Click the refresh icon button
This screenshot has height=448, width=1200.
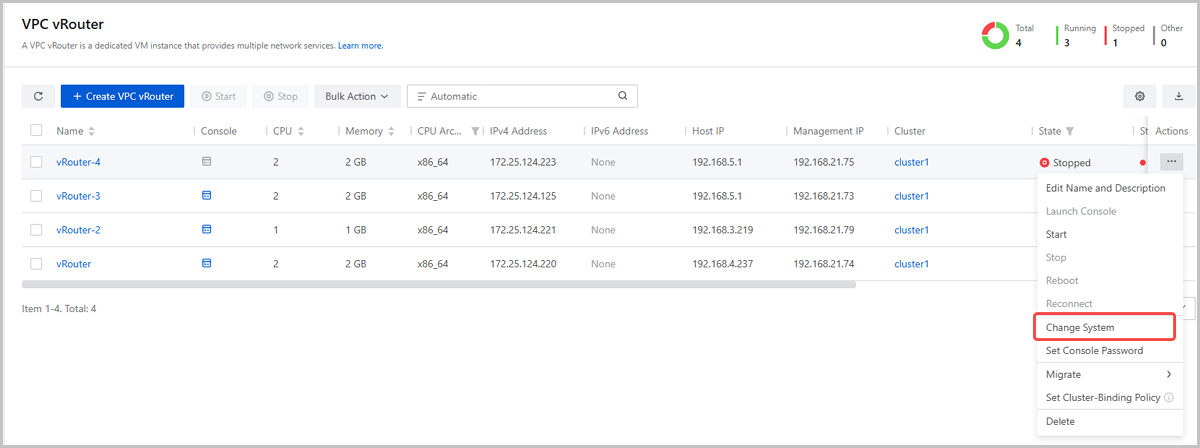(38, 96)
